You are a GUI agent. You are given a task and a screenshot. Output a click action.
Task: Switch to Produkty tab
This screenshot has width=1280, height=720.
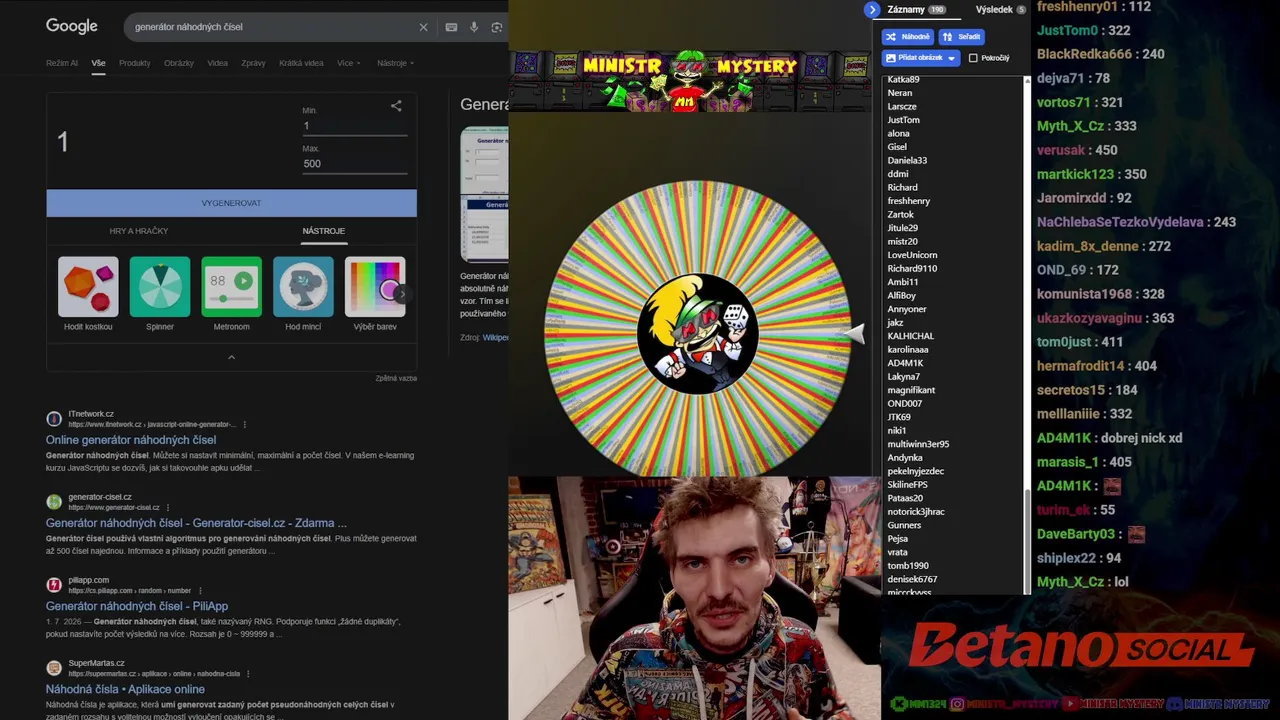click(x=134, y=63)
